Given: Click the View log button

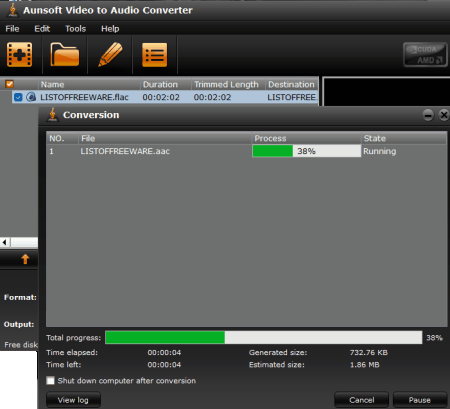Looking at the screenshot, I should point(73,400).
